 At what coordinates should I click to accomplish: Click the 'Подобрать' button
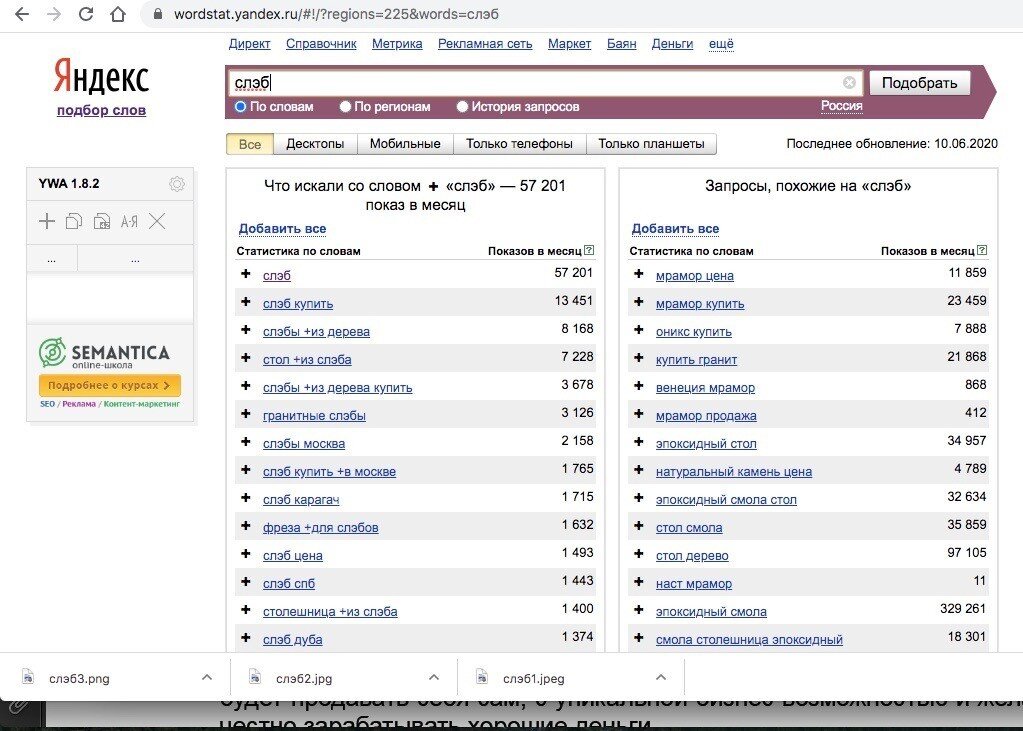[x=919, y=83]
